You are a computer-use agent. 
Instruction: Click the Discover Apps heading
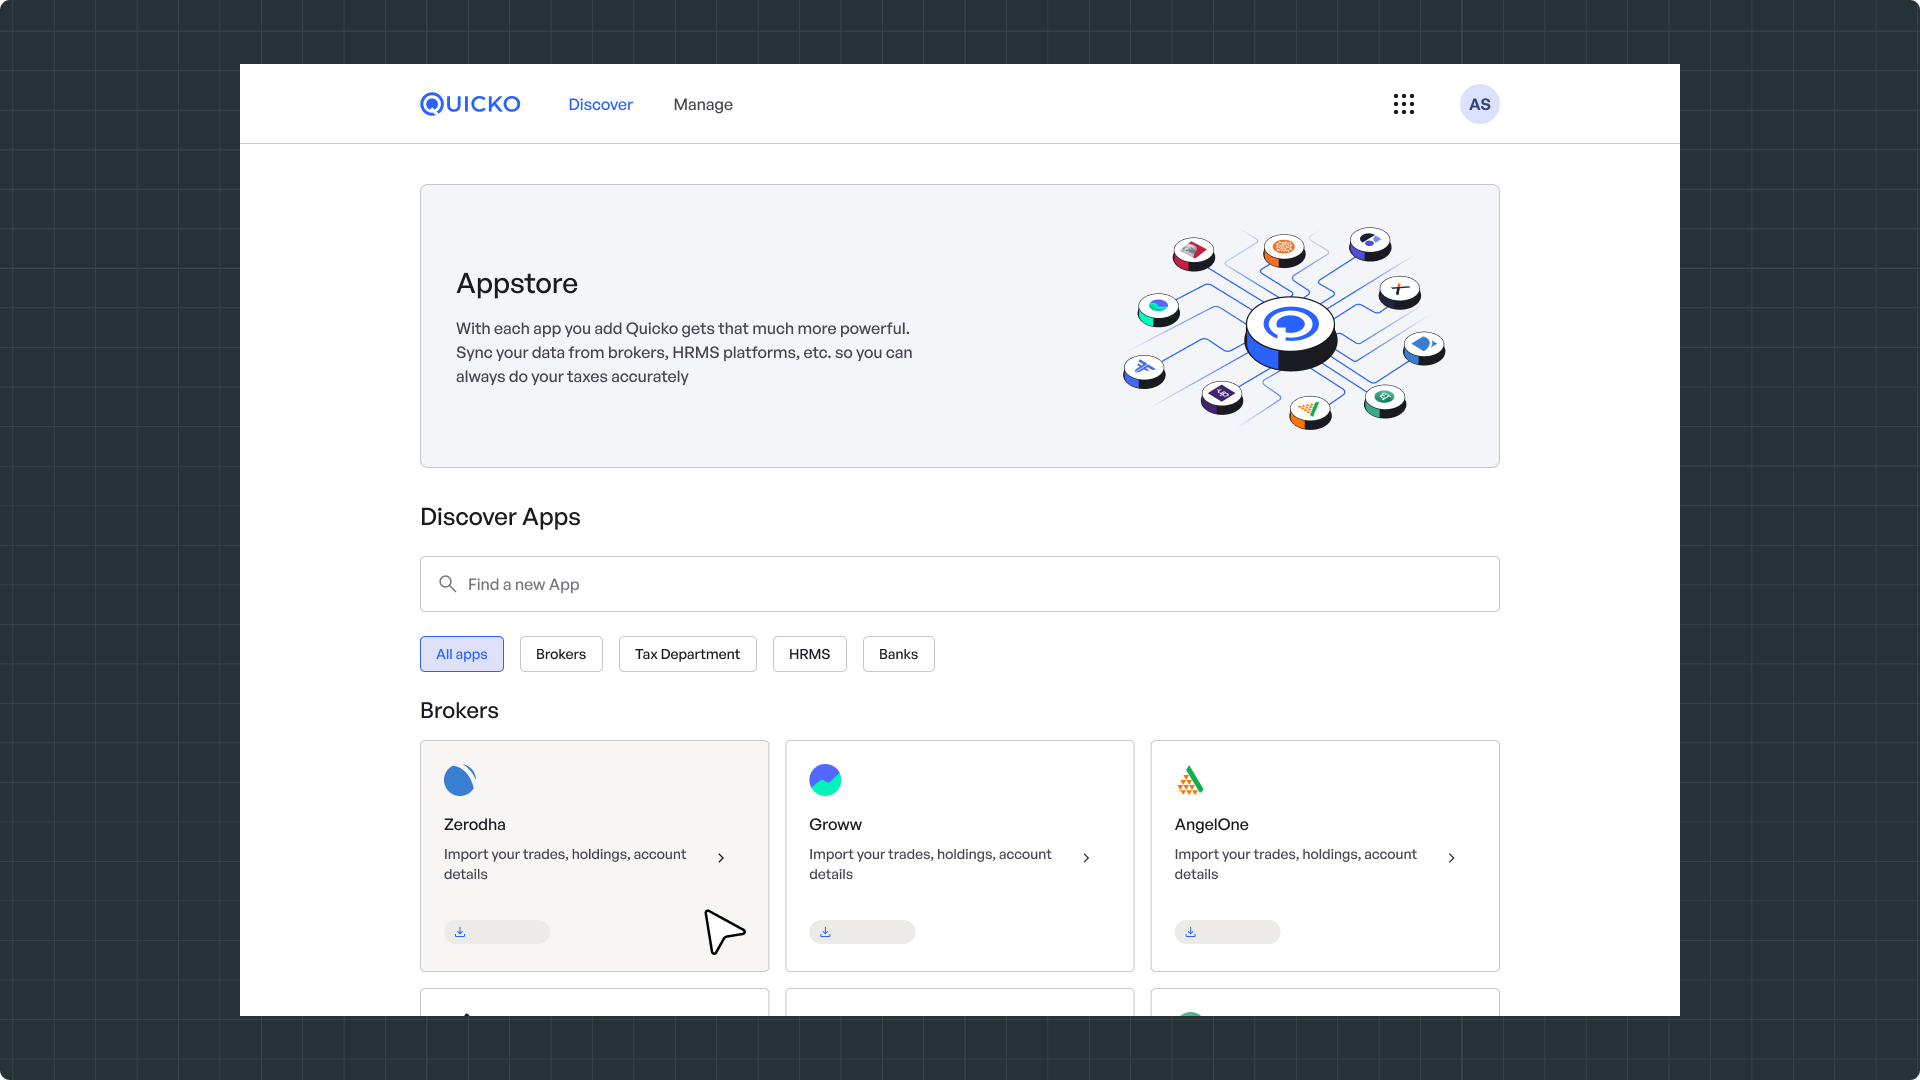500,517
